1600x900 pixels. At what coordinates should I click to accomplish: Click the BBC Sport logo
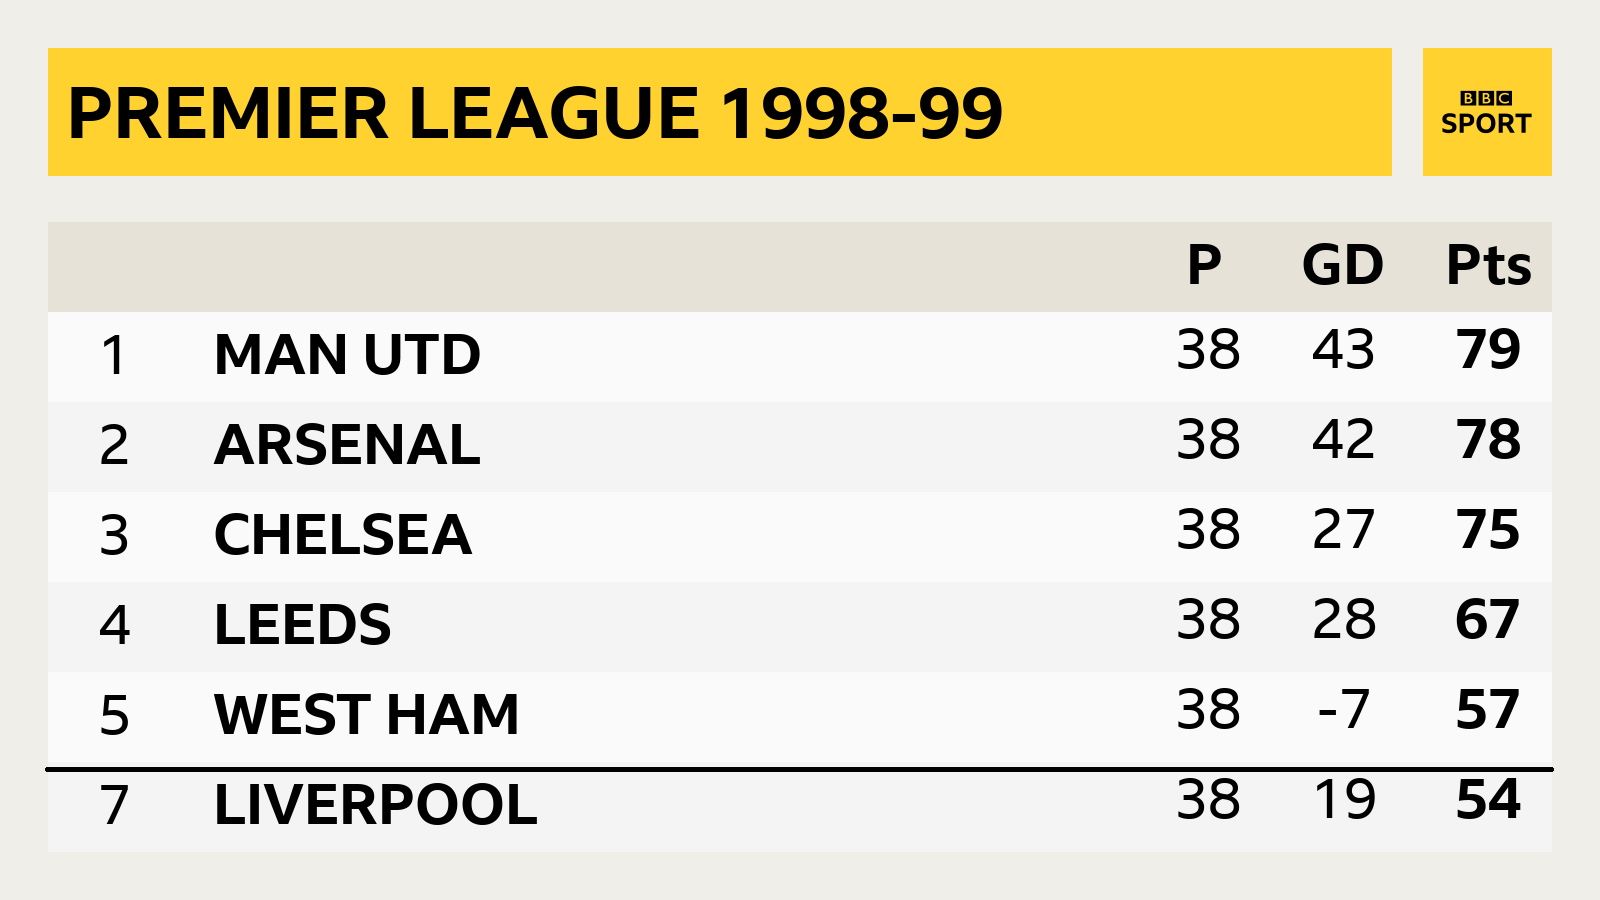click(1487, 112)
